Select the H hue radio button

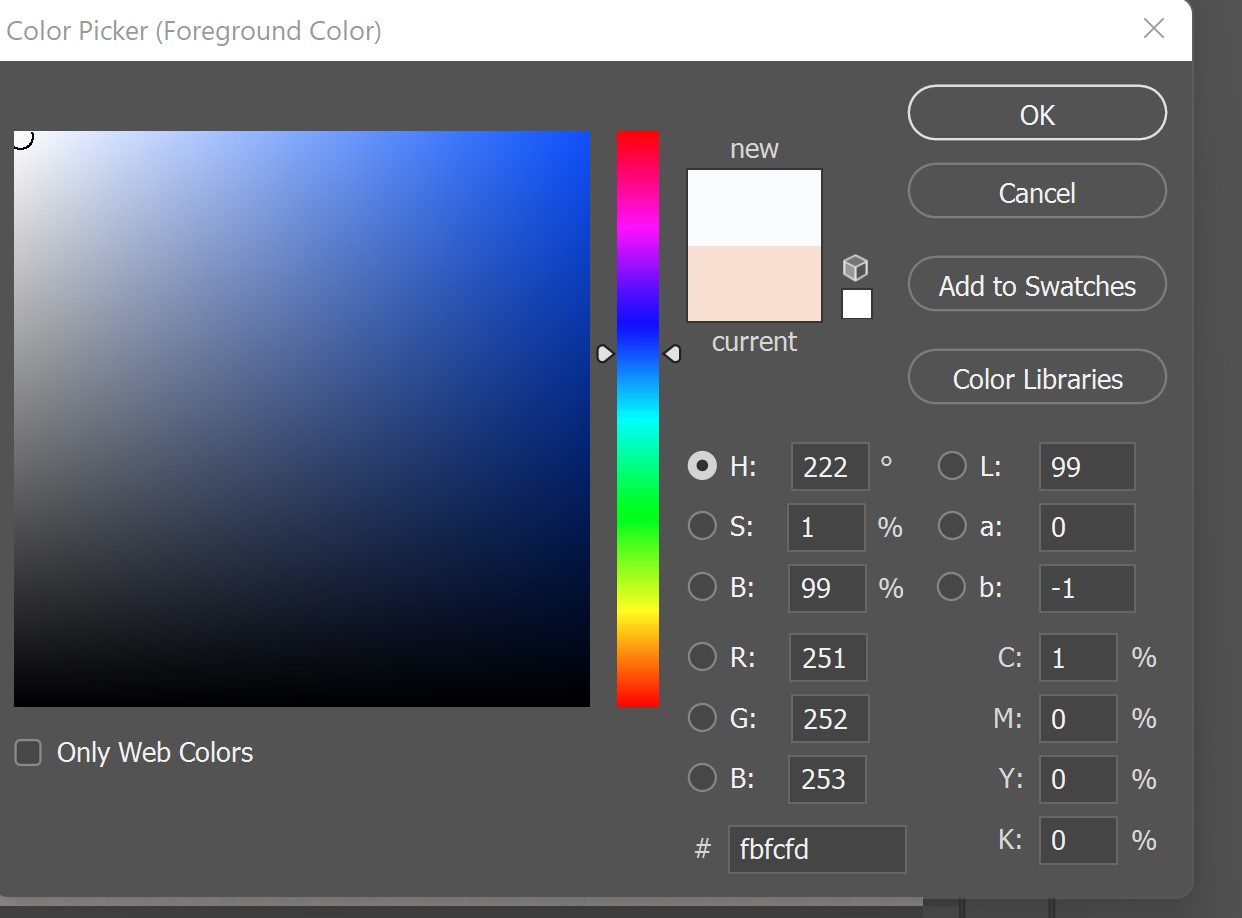[702, 466]
